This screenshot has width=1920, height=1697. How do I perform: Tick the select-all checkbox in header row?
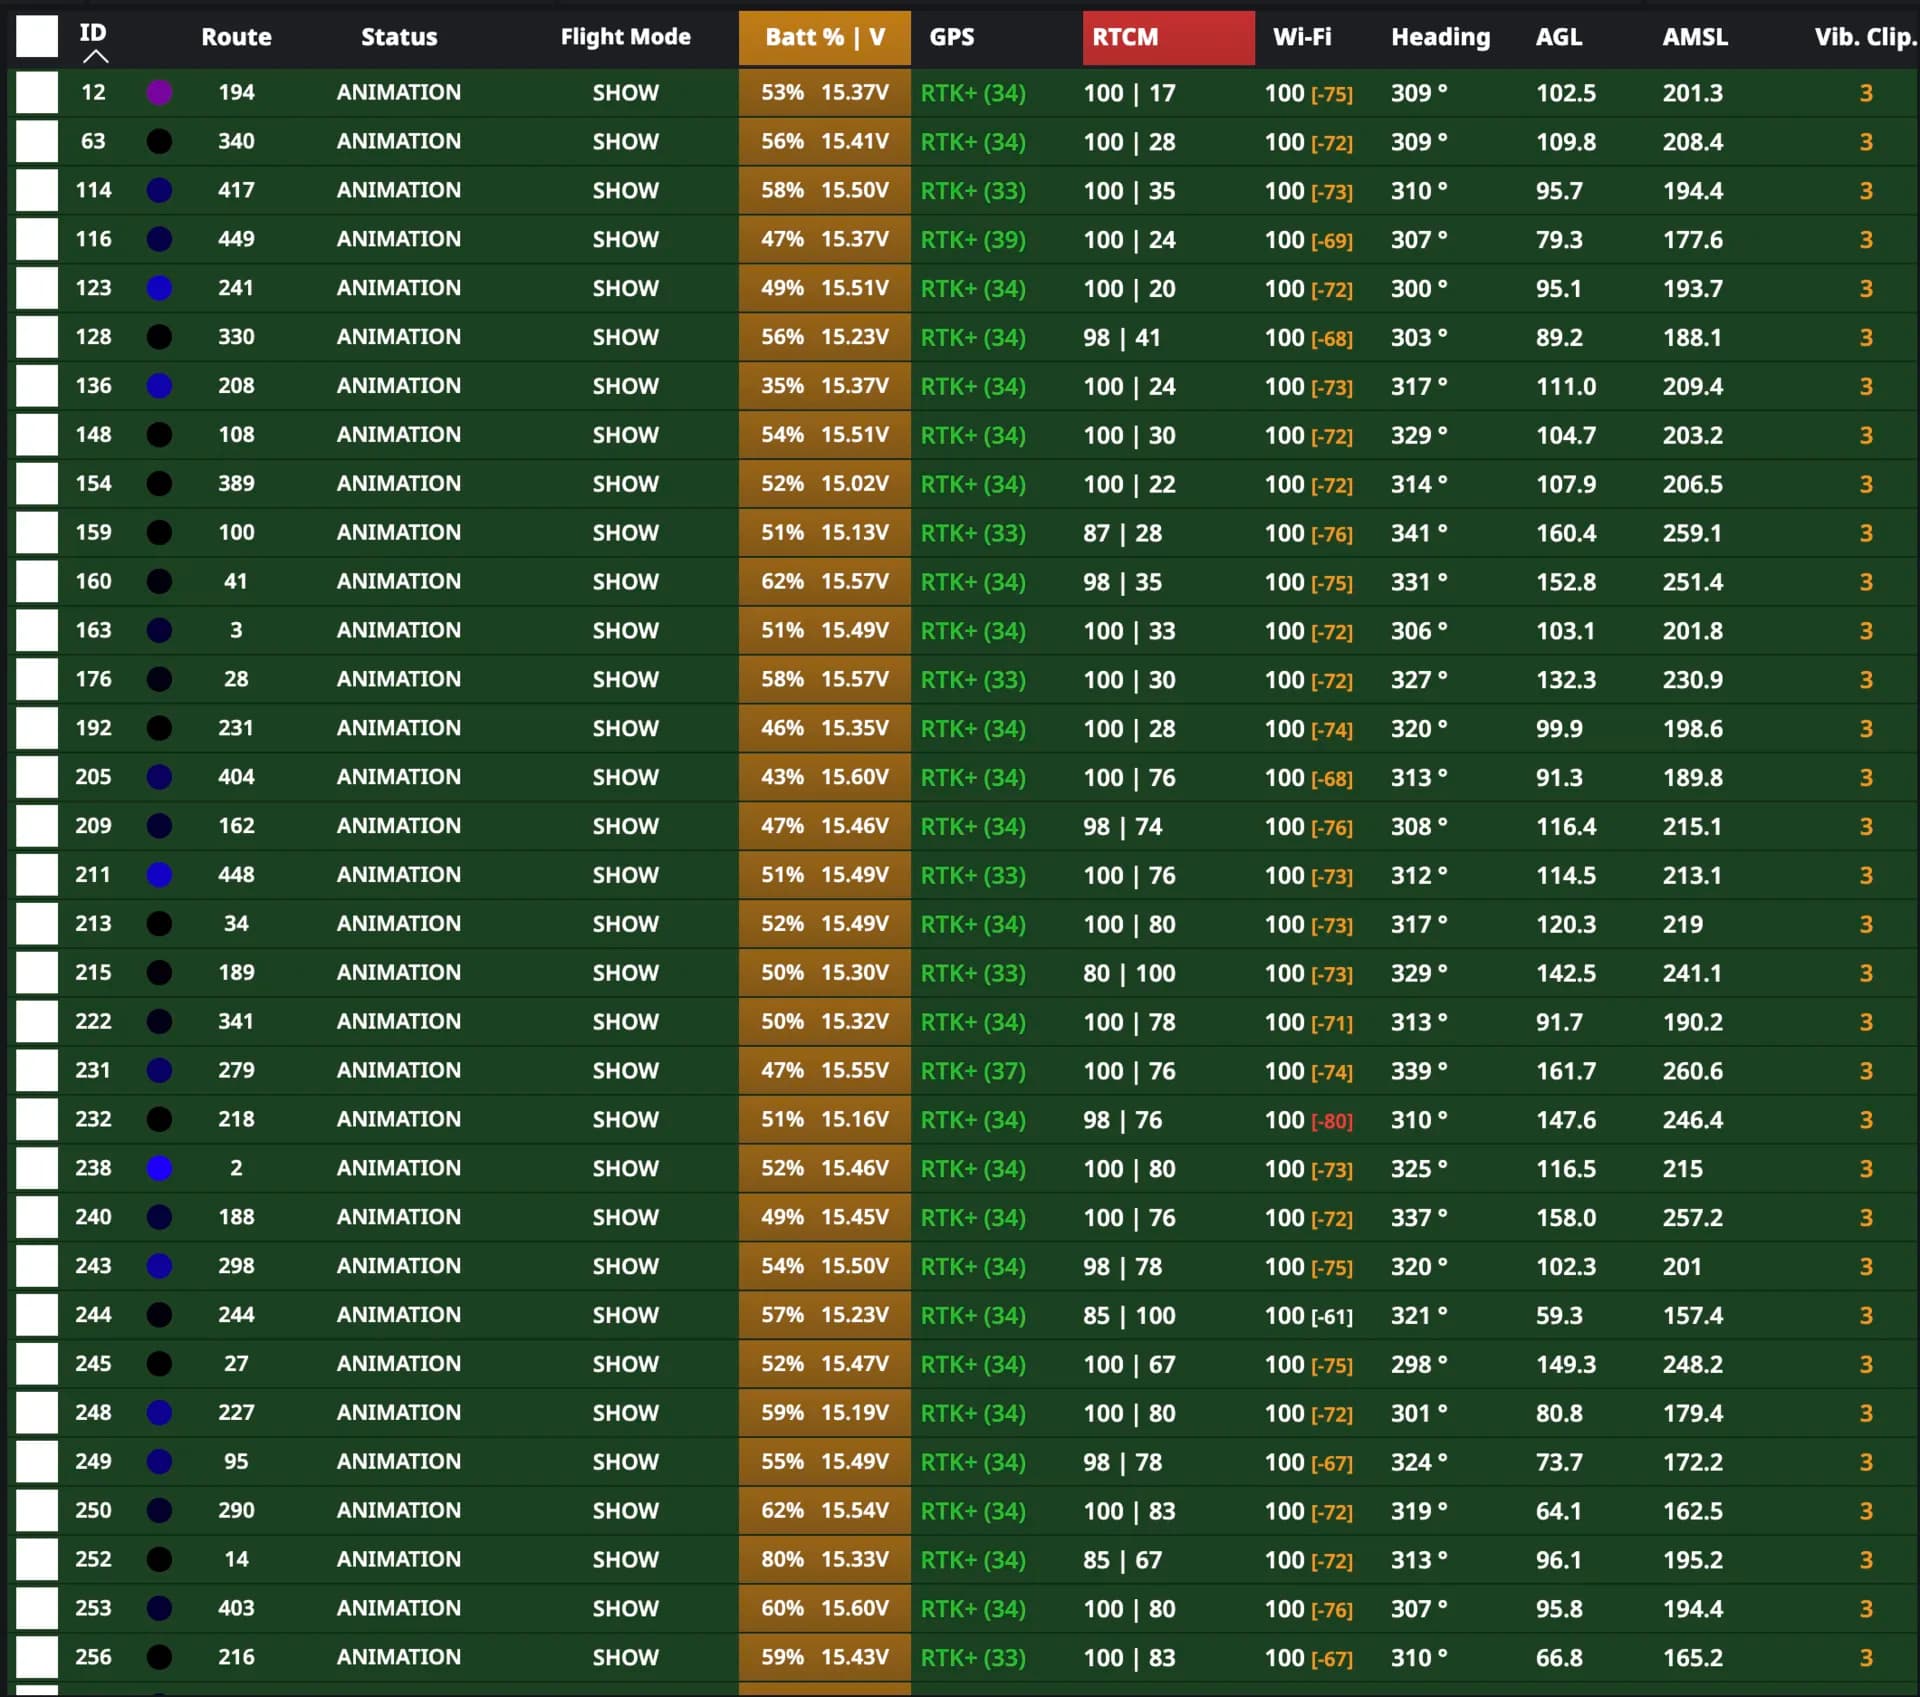[x=37, y=37]
